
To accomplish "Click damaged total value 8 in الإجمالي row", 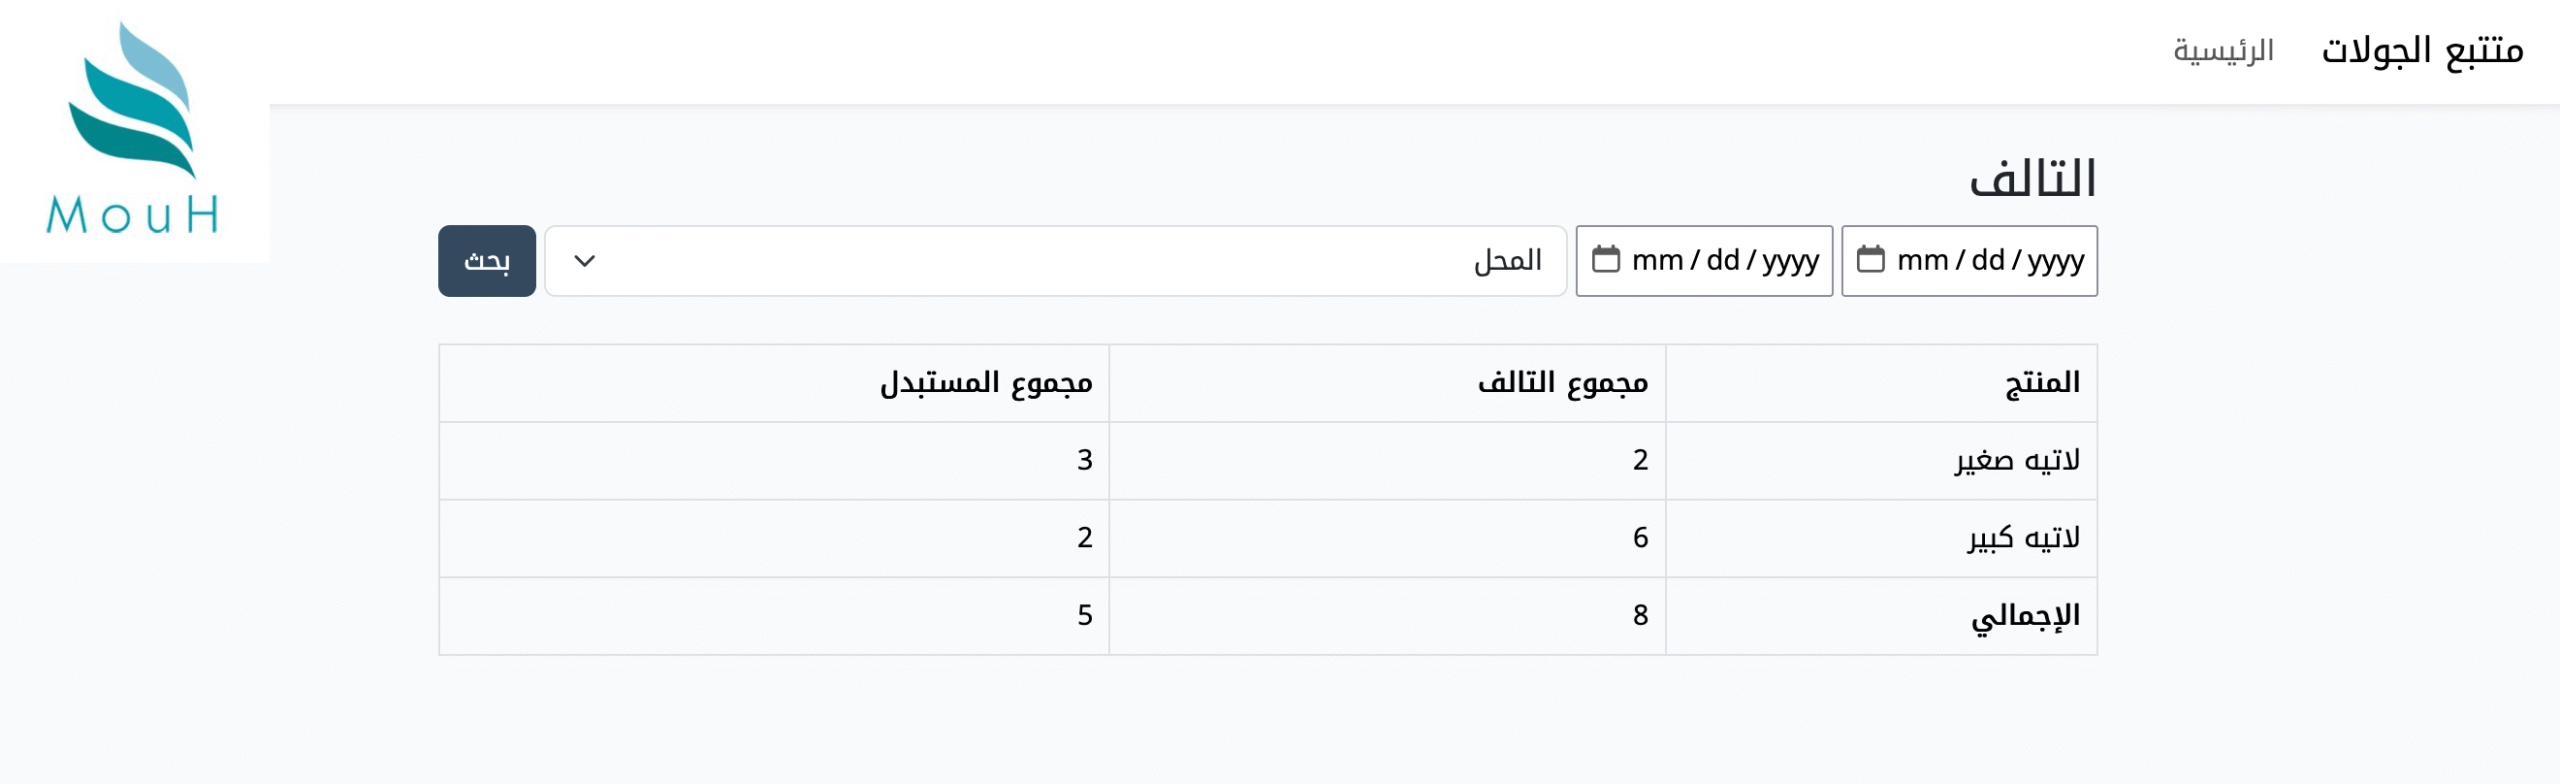I will (1640, 616).
